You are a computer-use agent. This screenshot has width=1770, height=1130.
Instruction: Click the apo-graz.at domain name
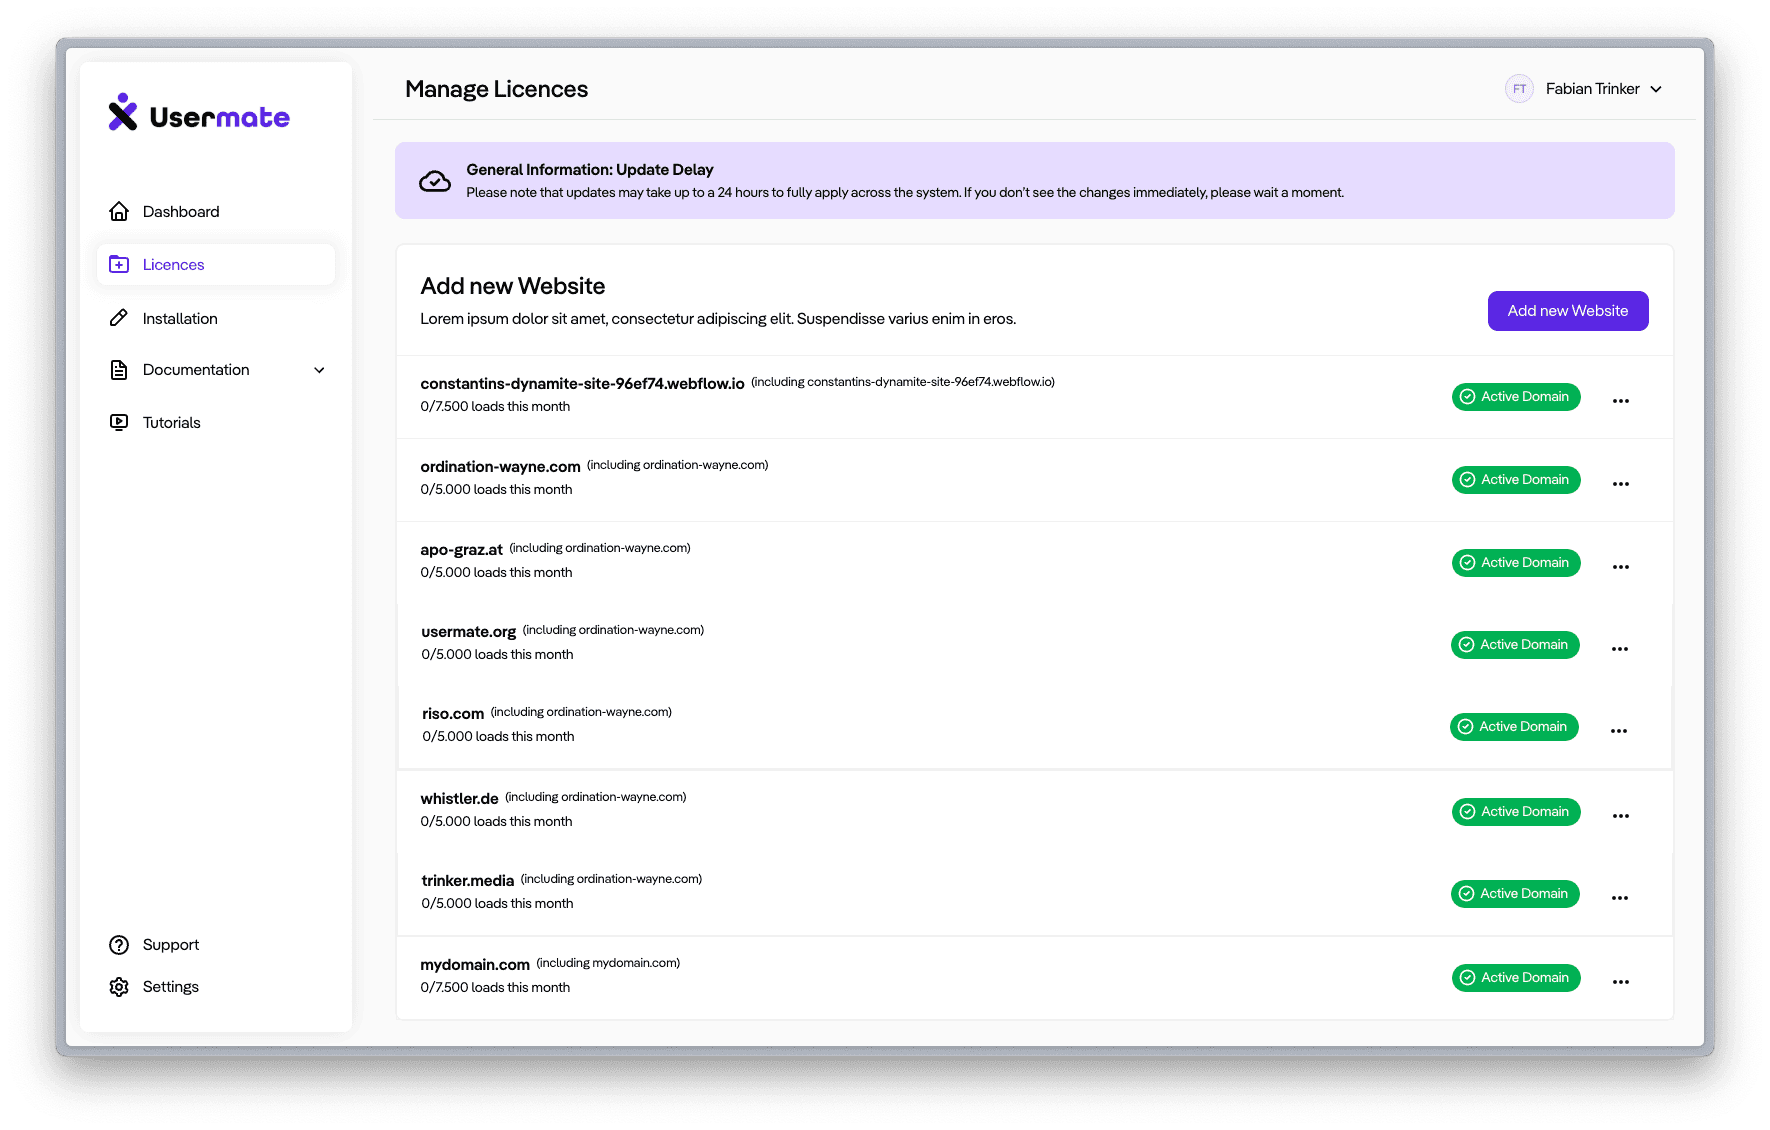pyautogui.click(x=461, y=550)
